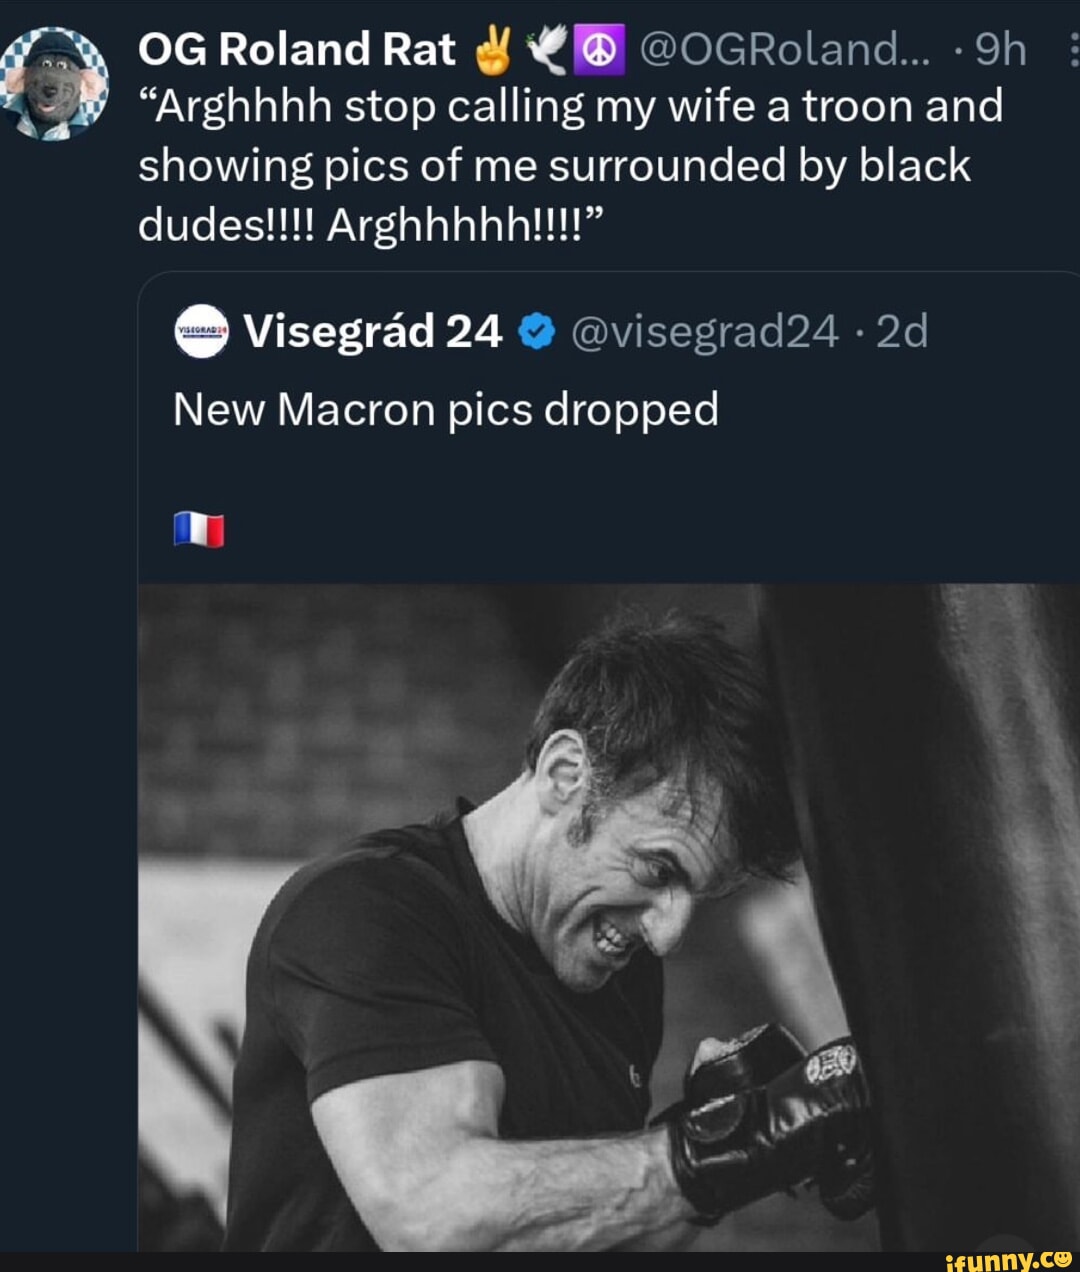Open the OG Roland Rat display name
Image resolution: width=1080 pixels, height=1272 pixels.
[296, 50]
